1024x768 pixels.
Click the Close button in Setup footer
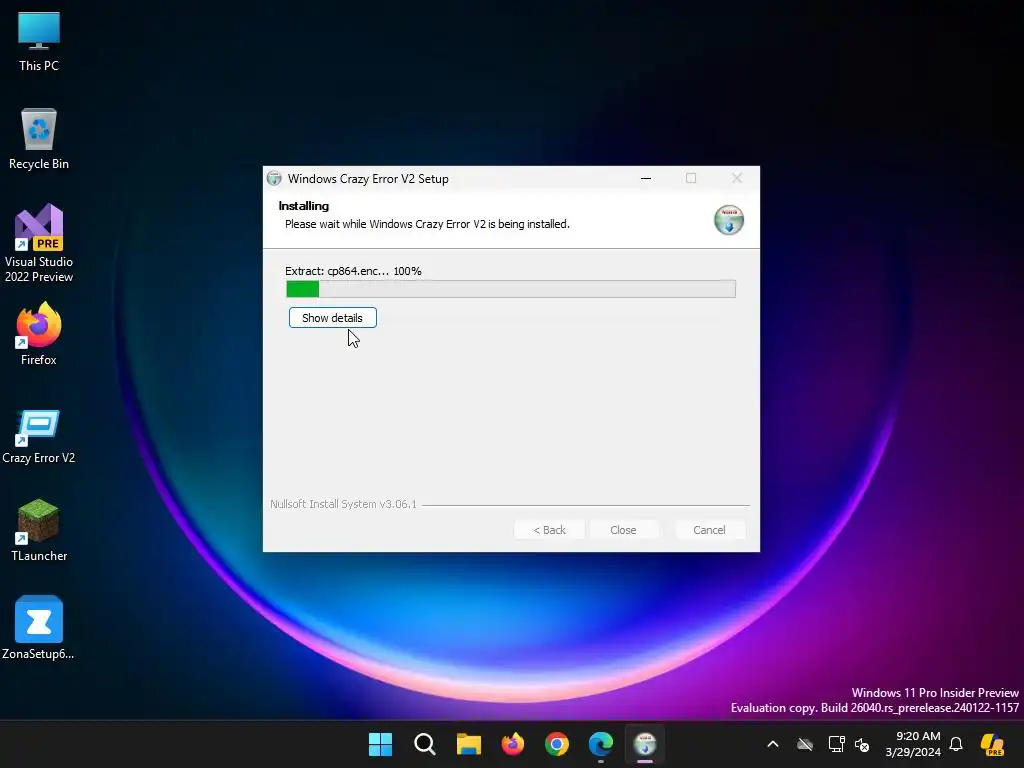tap(623, 530)
